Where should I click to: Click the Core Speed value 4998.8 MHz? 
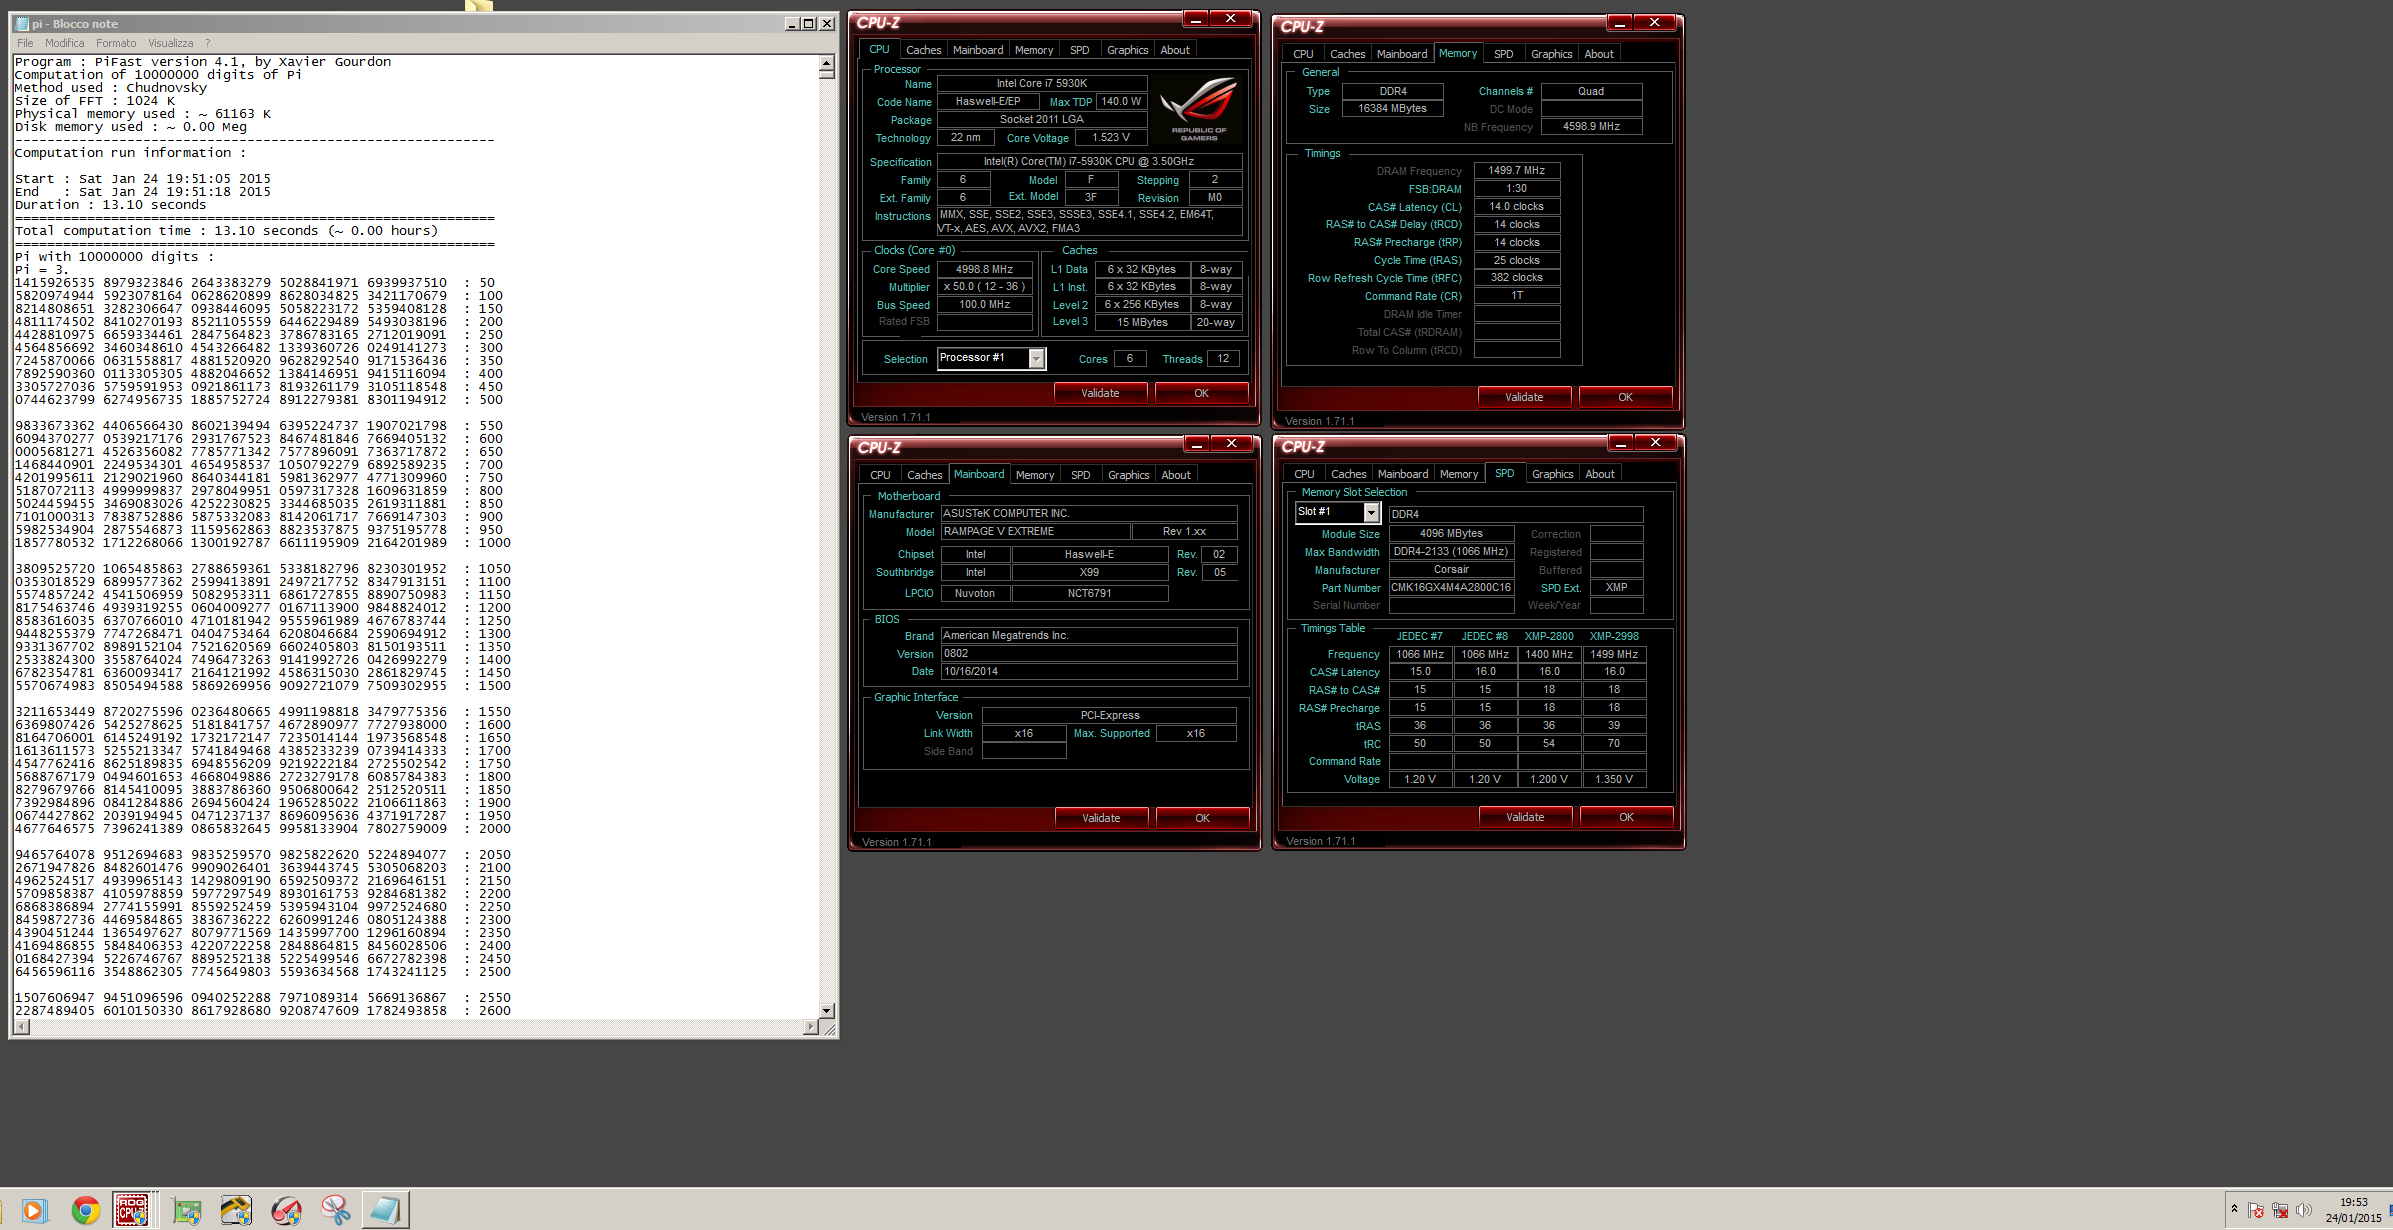984,269
